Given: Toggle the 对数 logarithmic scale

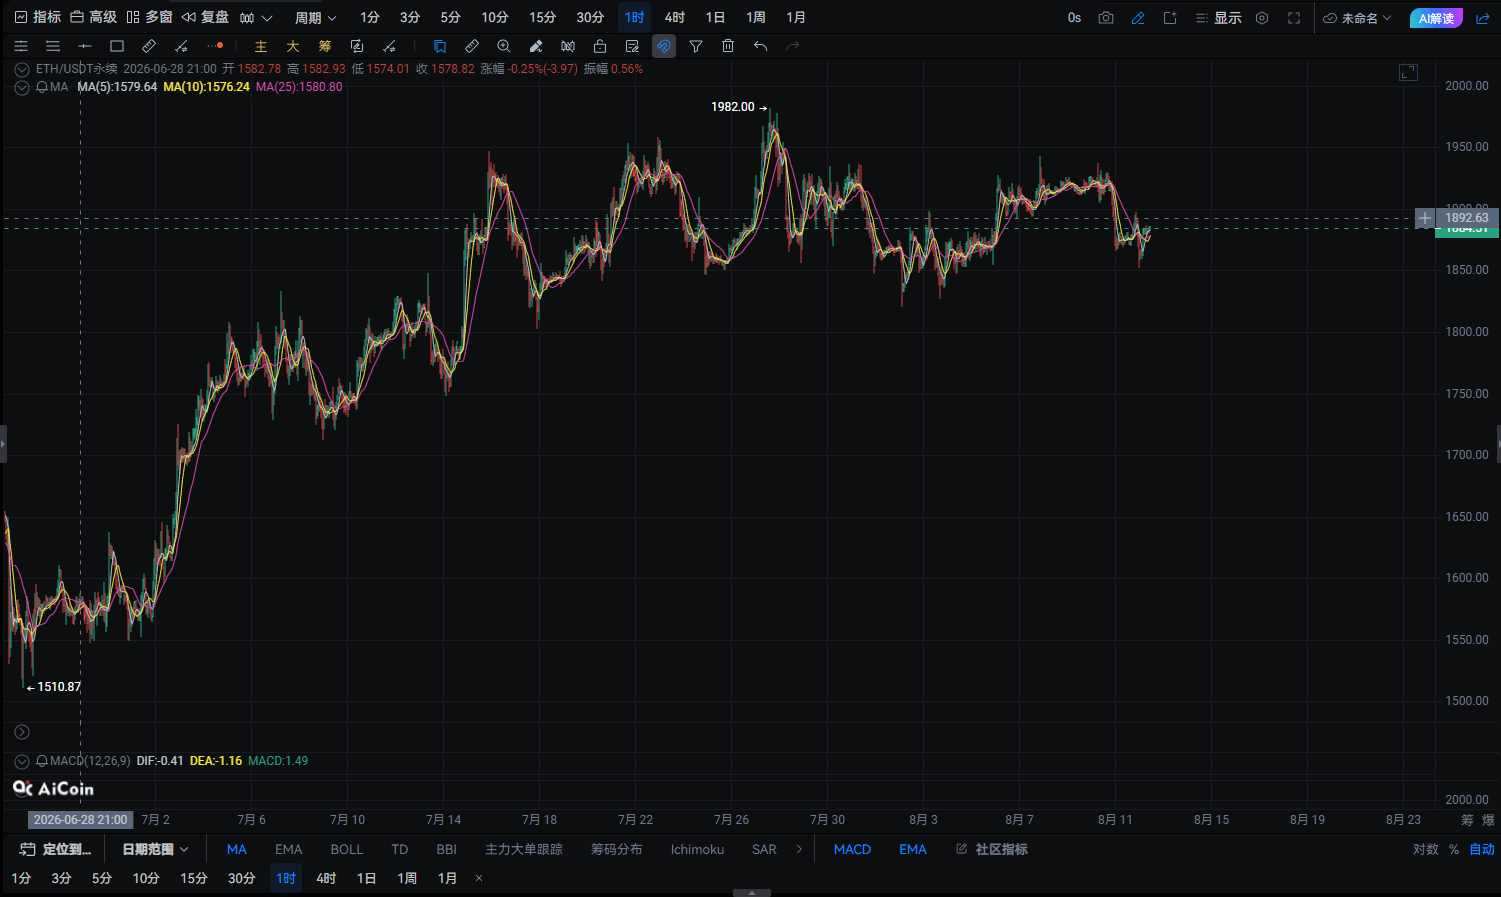Looking at the screenshot, I should 1426,849.
